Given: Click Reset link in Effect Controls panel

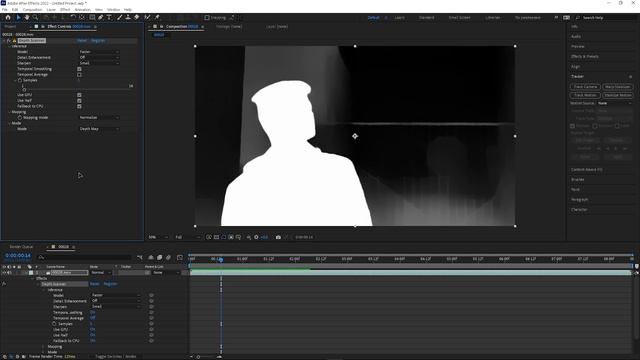Looking at the screenshot, I should (82, 41).
